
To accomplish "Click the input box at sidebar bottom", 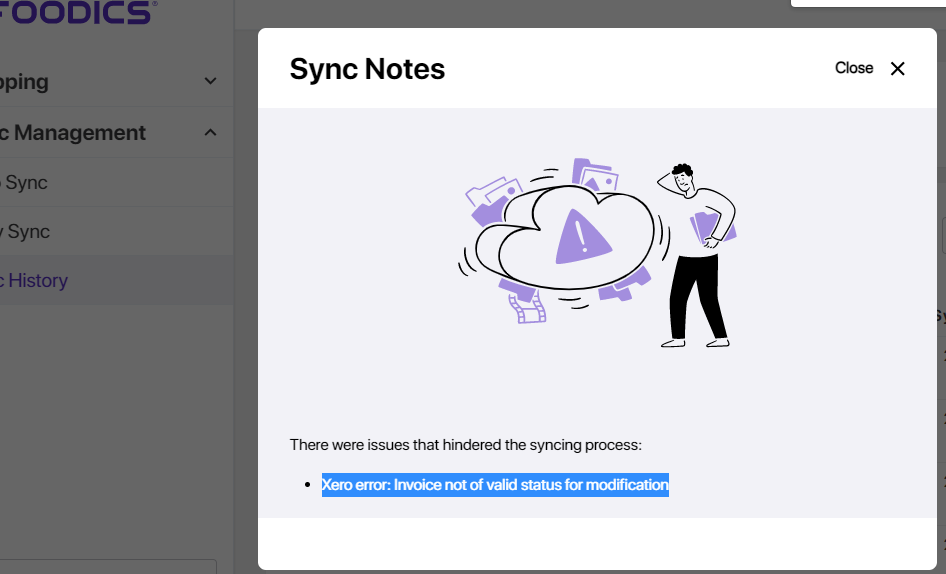I will coord(108,566).
